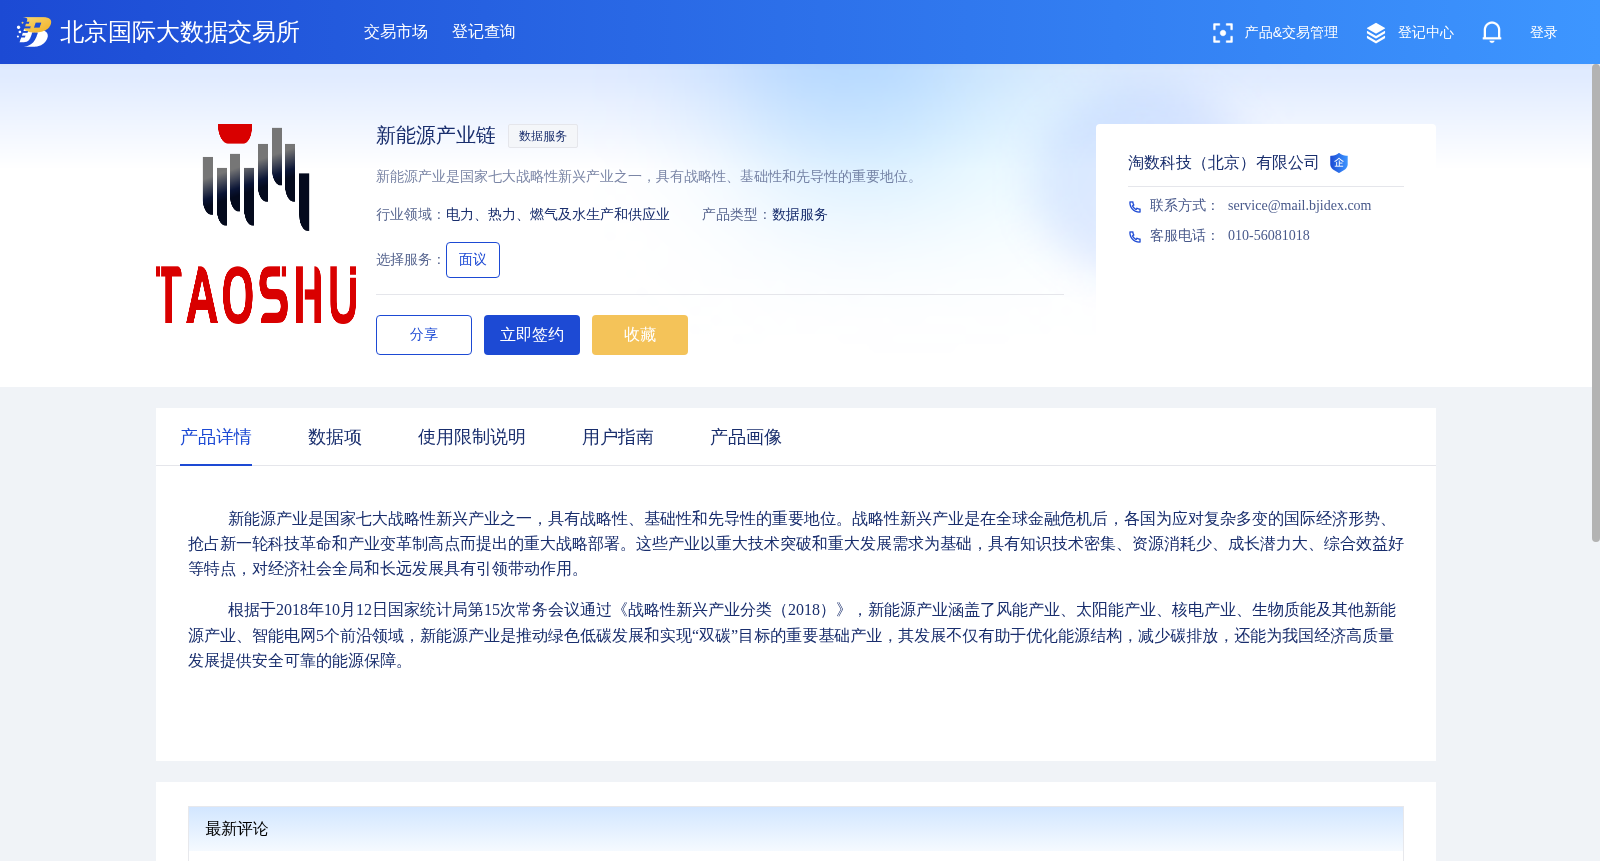1600x861 pixels.
Task: Click the enterprise verified badge icon
Action: [1339, 163]
